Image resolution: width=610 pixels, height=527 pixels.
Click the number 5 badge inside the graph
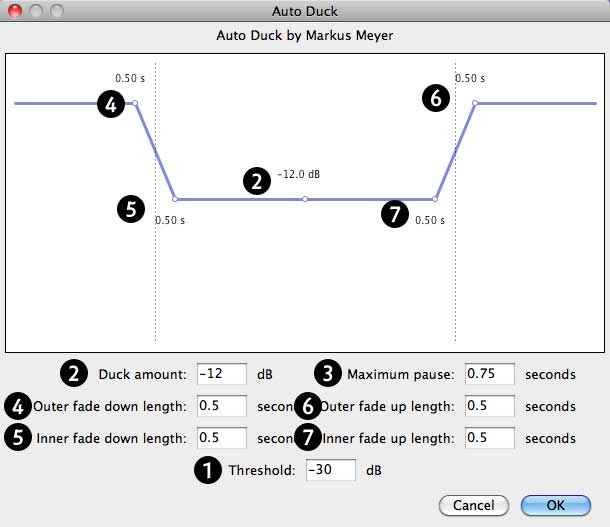pyautogui.click(x=129, y=208)
